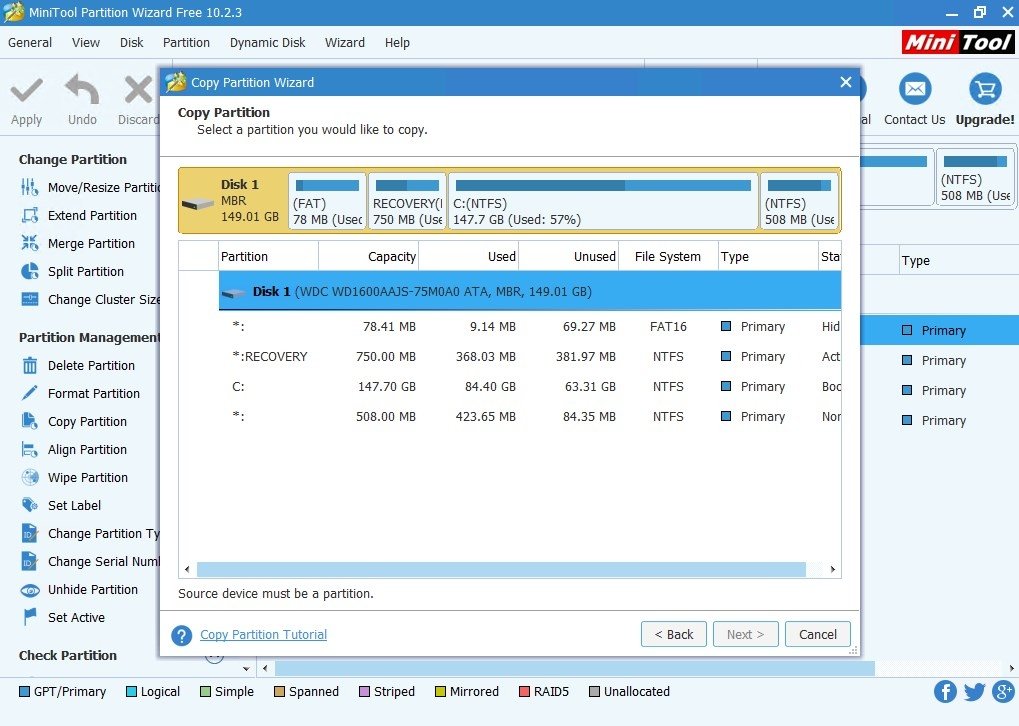1019x726 pixels.
Task: Click Set Active flag icon
Action: pos(30,617)
